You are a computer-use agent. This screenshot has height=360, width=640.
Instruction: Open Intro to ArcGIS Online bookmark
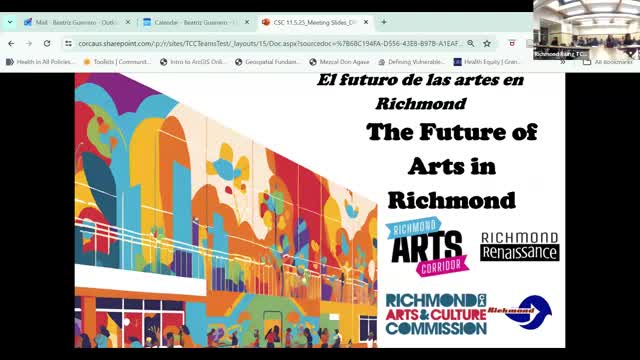coord(193,62)
